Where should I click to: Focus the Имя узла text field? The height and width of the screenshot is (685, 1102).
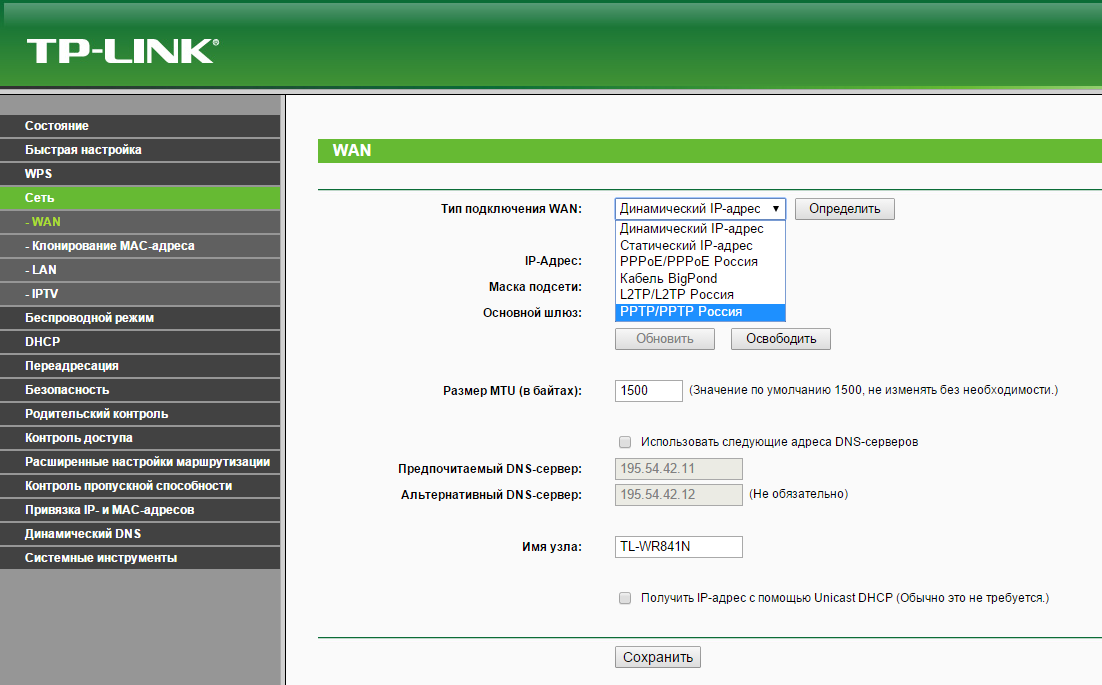(678, 546)
